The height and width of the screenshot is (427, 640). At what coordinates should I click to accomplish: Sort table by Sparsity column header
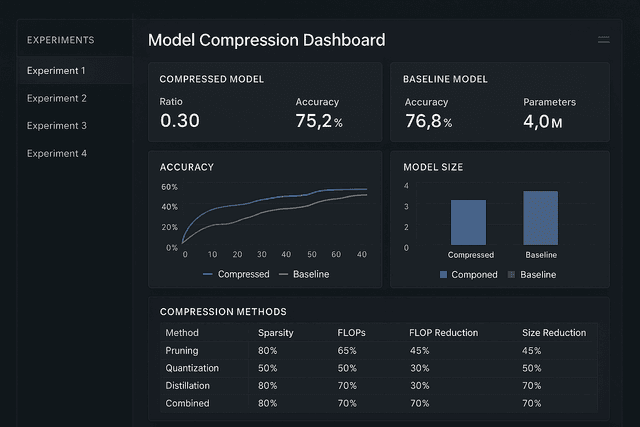(x=276, y=333)
